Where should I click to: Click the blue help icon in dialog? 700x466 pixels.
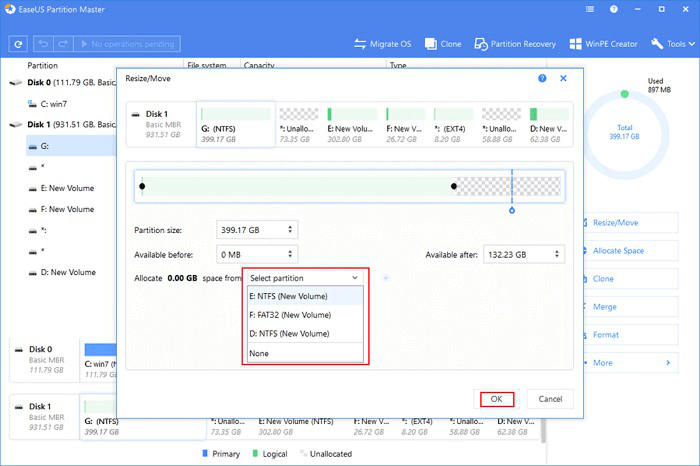542,77
